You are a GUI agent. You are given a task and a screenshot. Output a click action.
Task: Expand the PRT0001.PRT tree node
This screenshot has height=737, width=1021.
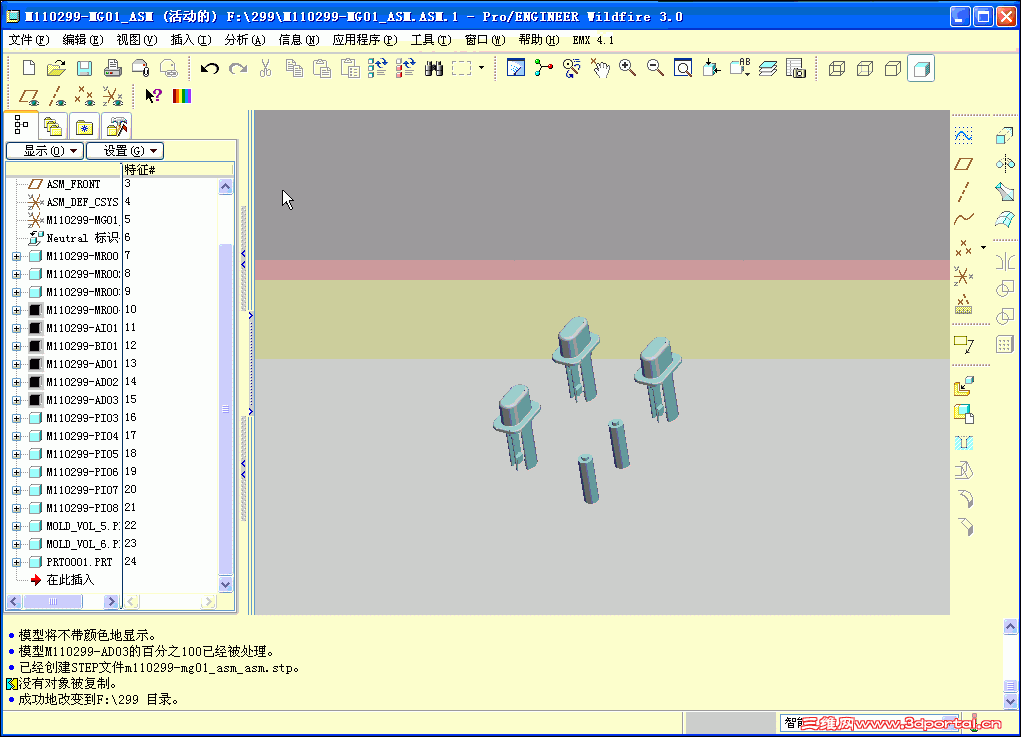(16, 562)
